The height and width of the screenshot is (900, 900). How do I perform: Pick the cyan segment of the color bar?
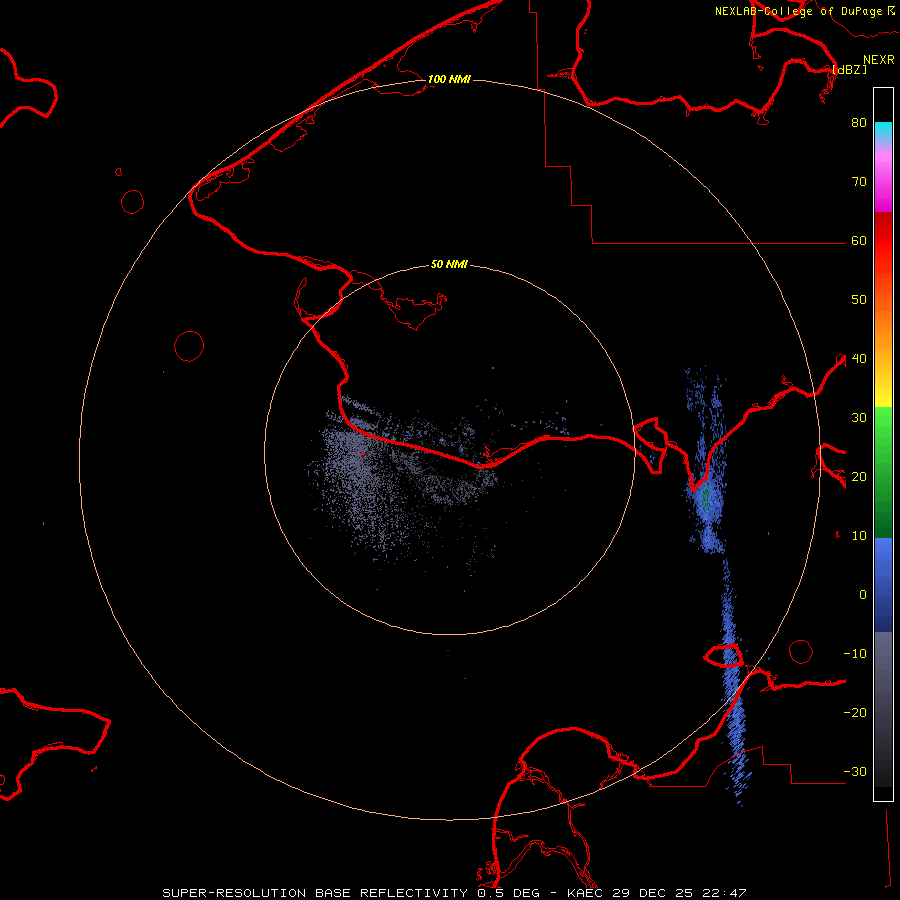883,130
